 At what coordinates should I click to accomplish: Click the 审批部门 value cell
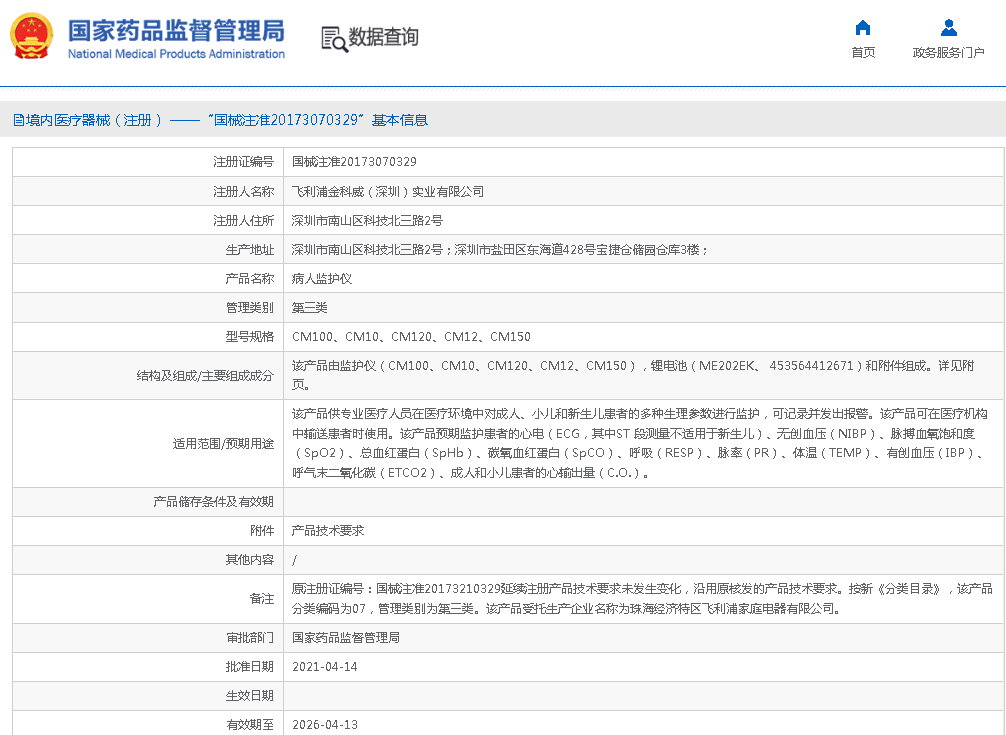coord(345,637)
